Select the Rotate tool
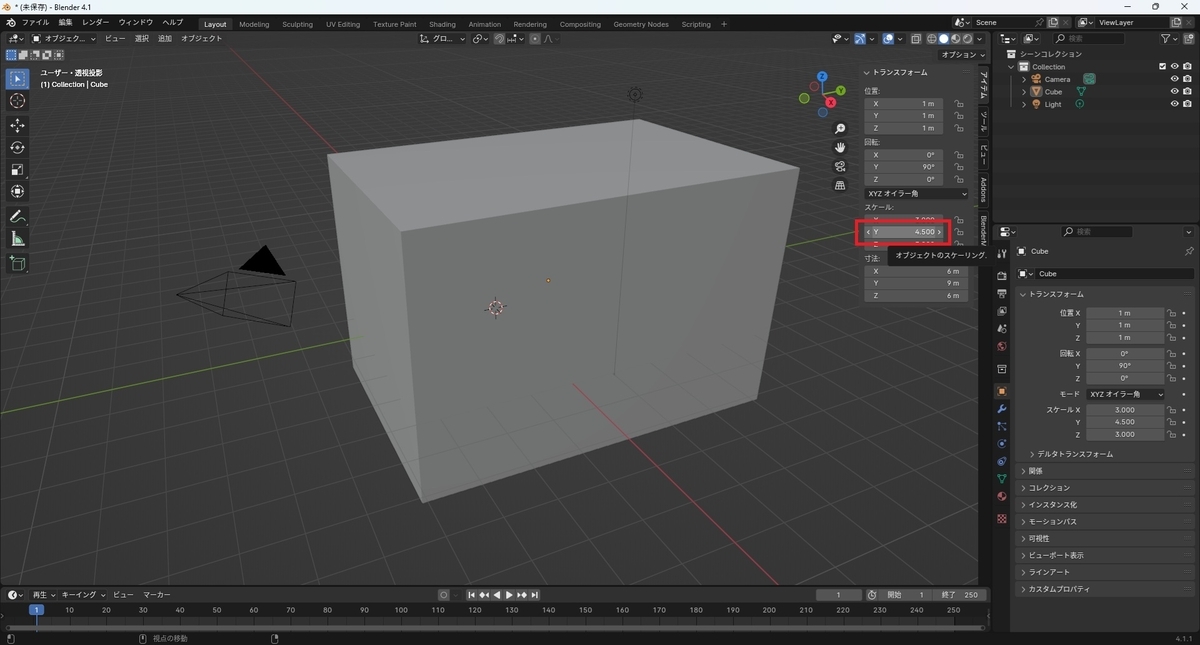The width and height of the screenshot is (1200, 645). coord(17,147)
